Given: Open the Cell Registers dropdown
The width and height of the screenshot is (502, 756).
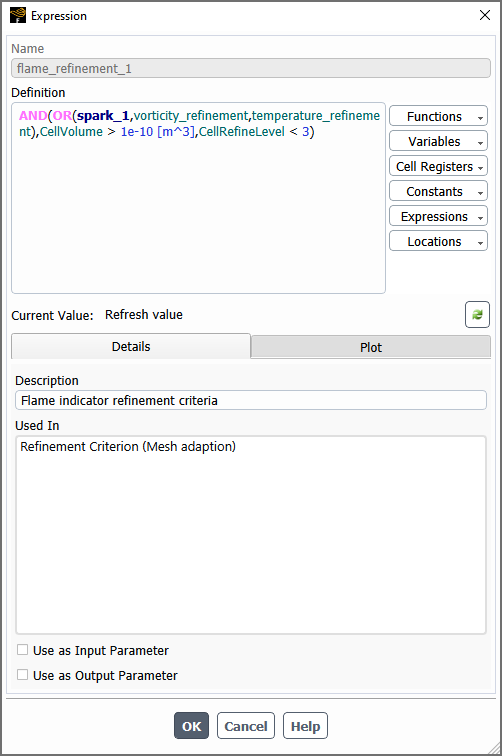Looking at the screenshot, I should pyautogui.click(x=438, y=166).
